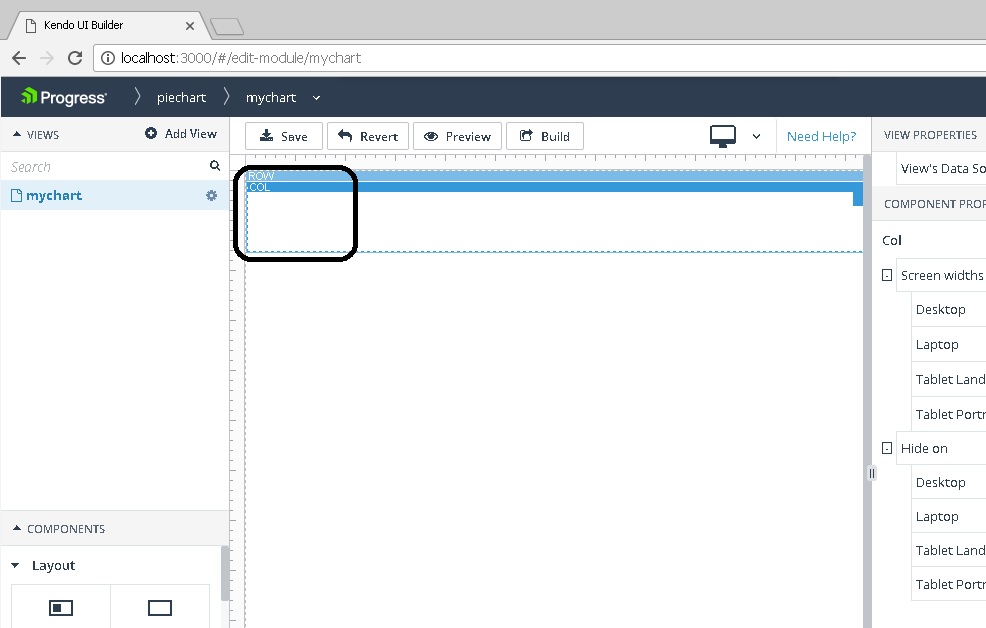Open mychart view settings gear
The image size is (986, 628).
(x=211, y=196)
